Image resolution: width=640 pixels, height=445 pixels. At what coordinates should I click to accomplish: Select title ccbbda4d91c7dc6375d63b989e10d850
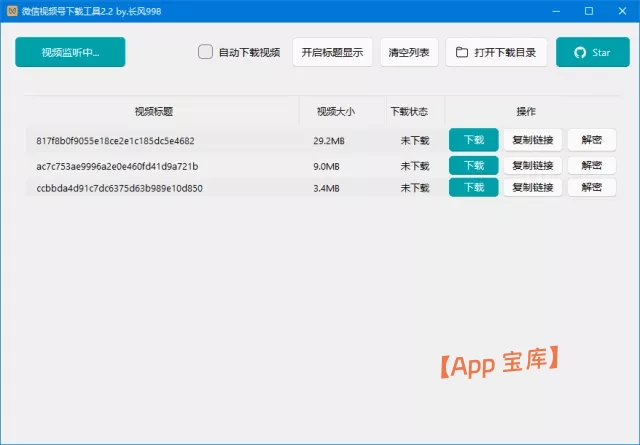point(119,188)
